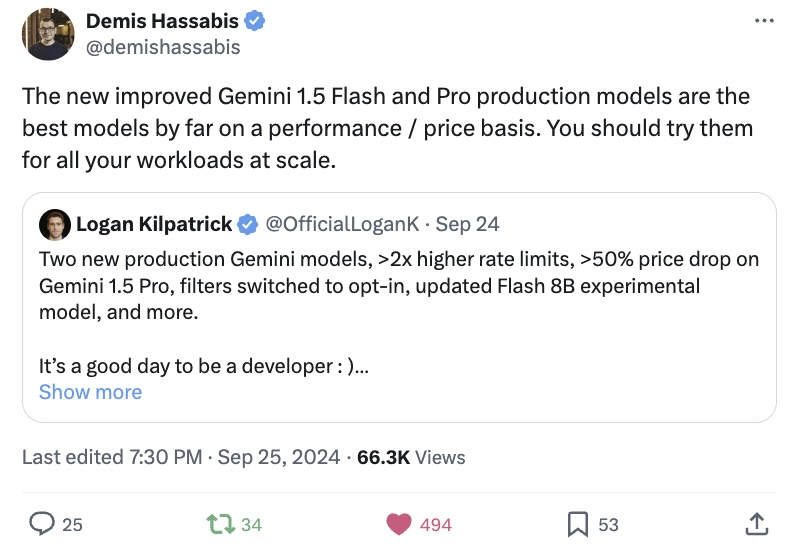798x554 pixels.
Task: Toggle the heart like icon
Action: click(399, 524)
